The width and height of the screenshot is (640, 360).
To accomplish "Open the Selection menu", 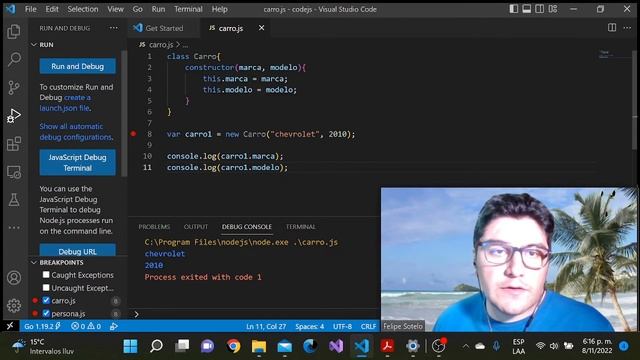I will coord(83,9).
